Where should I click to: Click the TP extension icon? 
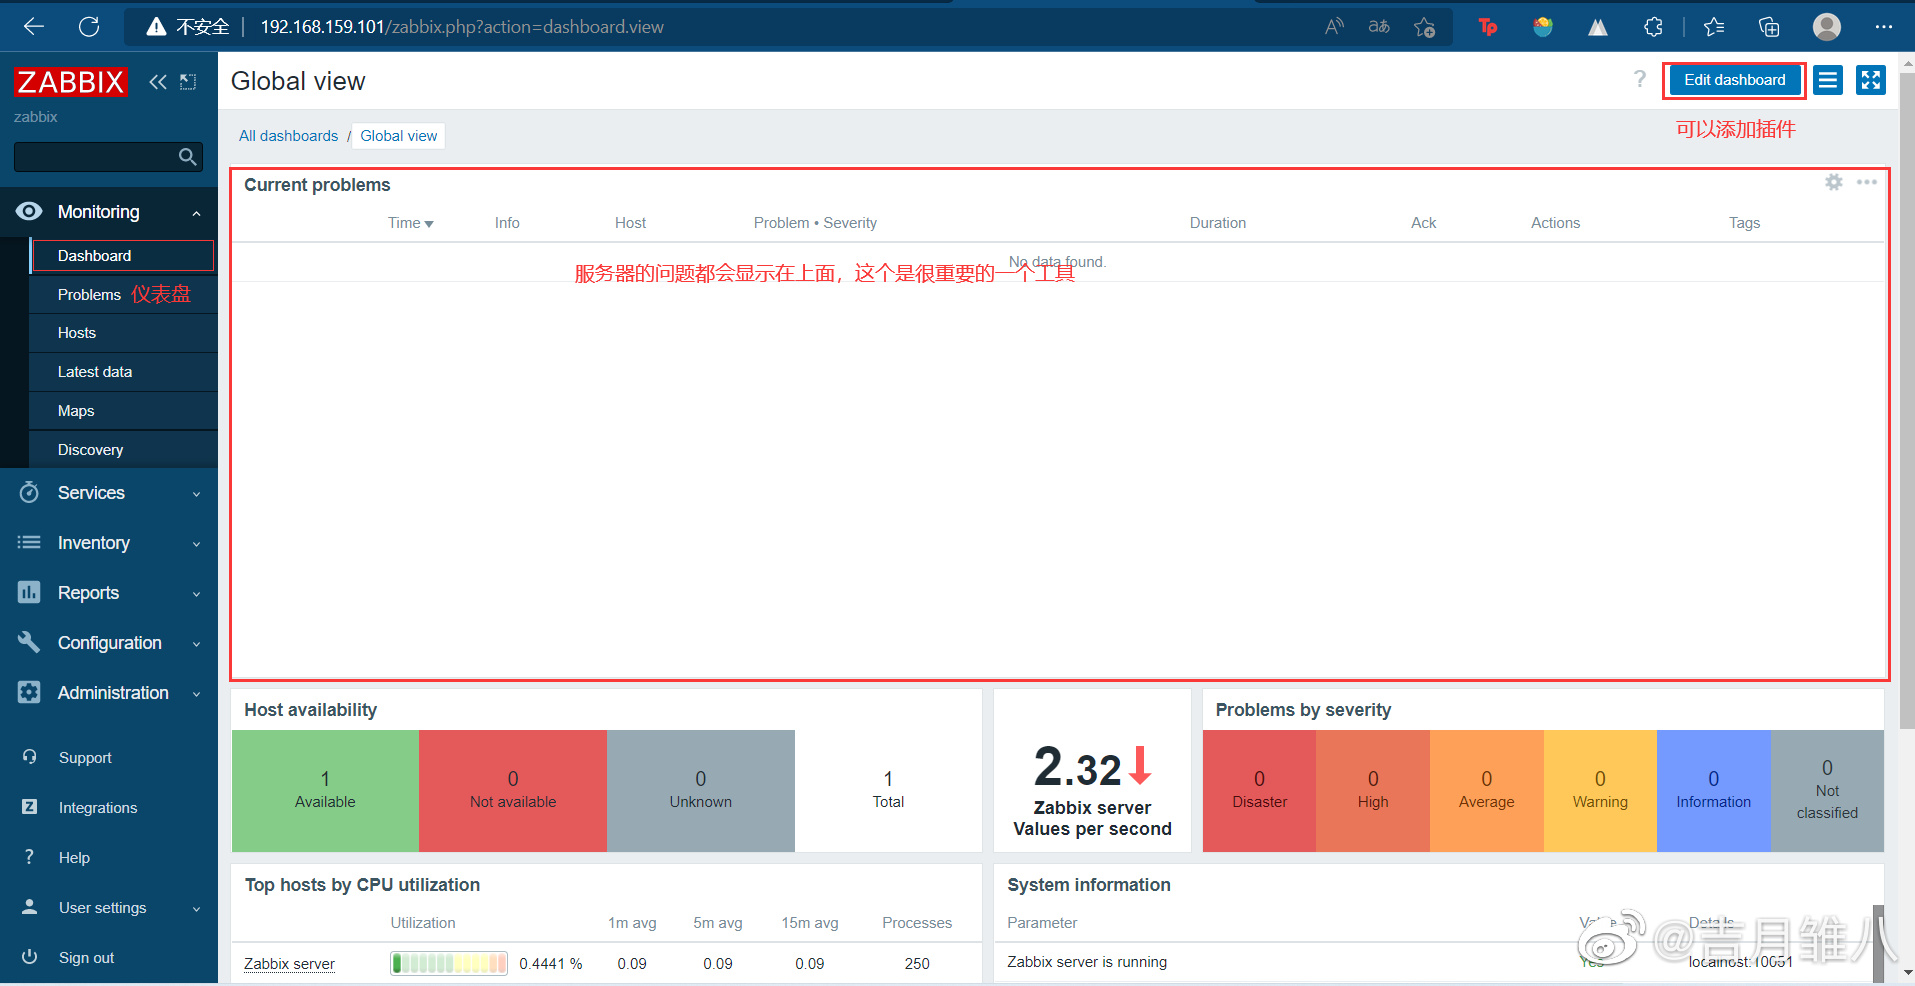[x=1488, y=27]
